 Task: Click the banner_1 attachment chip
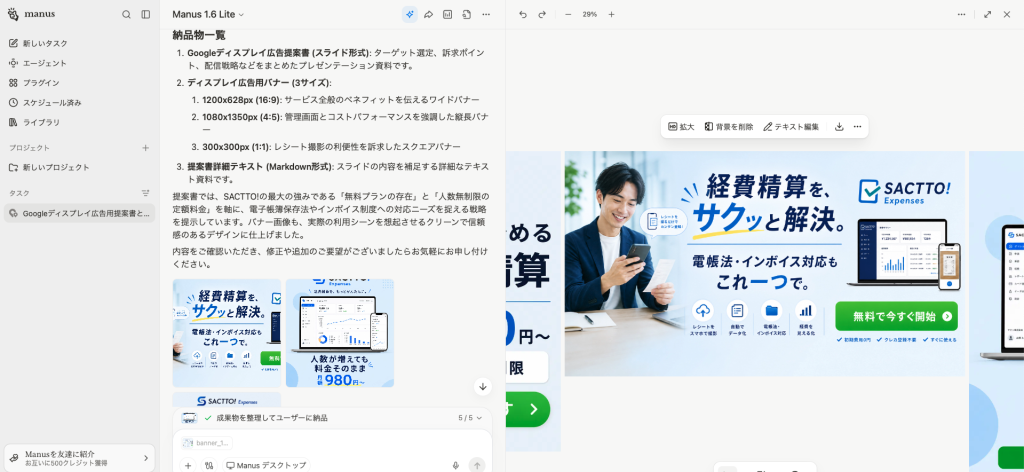207,443
